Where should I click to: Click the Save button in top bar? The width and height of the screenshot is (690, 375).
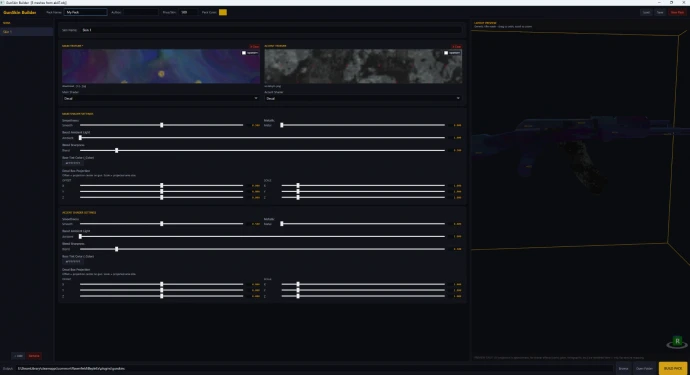(x=660, y=12)
